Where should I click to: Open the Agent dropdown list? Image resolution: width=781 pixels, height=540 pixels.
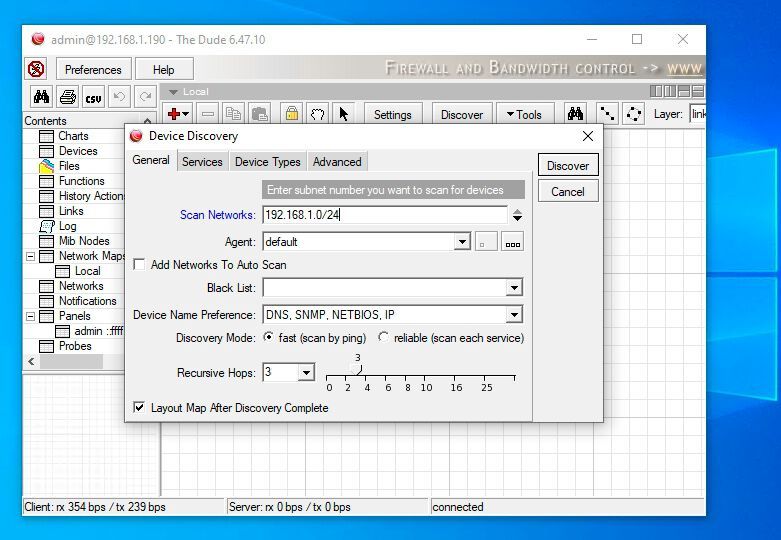[x=461, y=242]
